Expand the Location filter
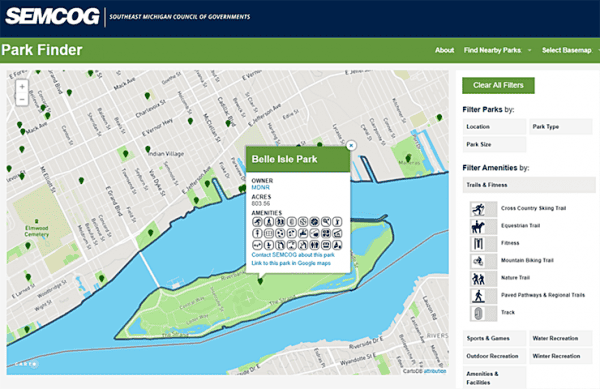Image resolution: width=600 pixels, height=389 pixels. [494, 127]
